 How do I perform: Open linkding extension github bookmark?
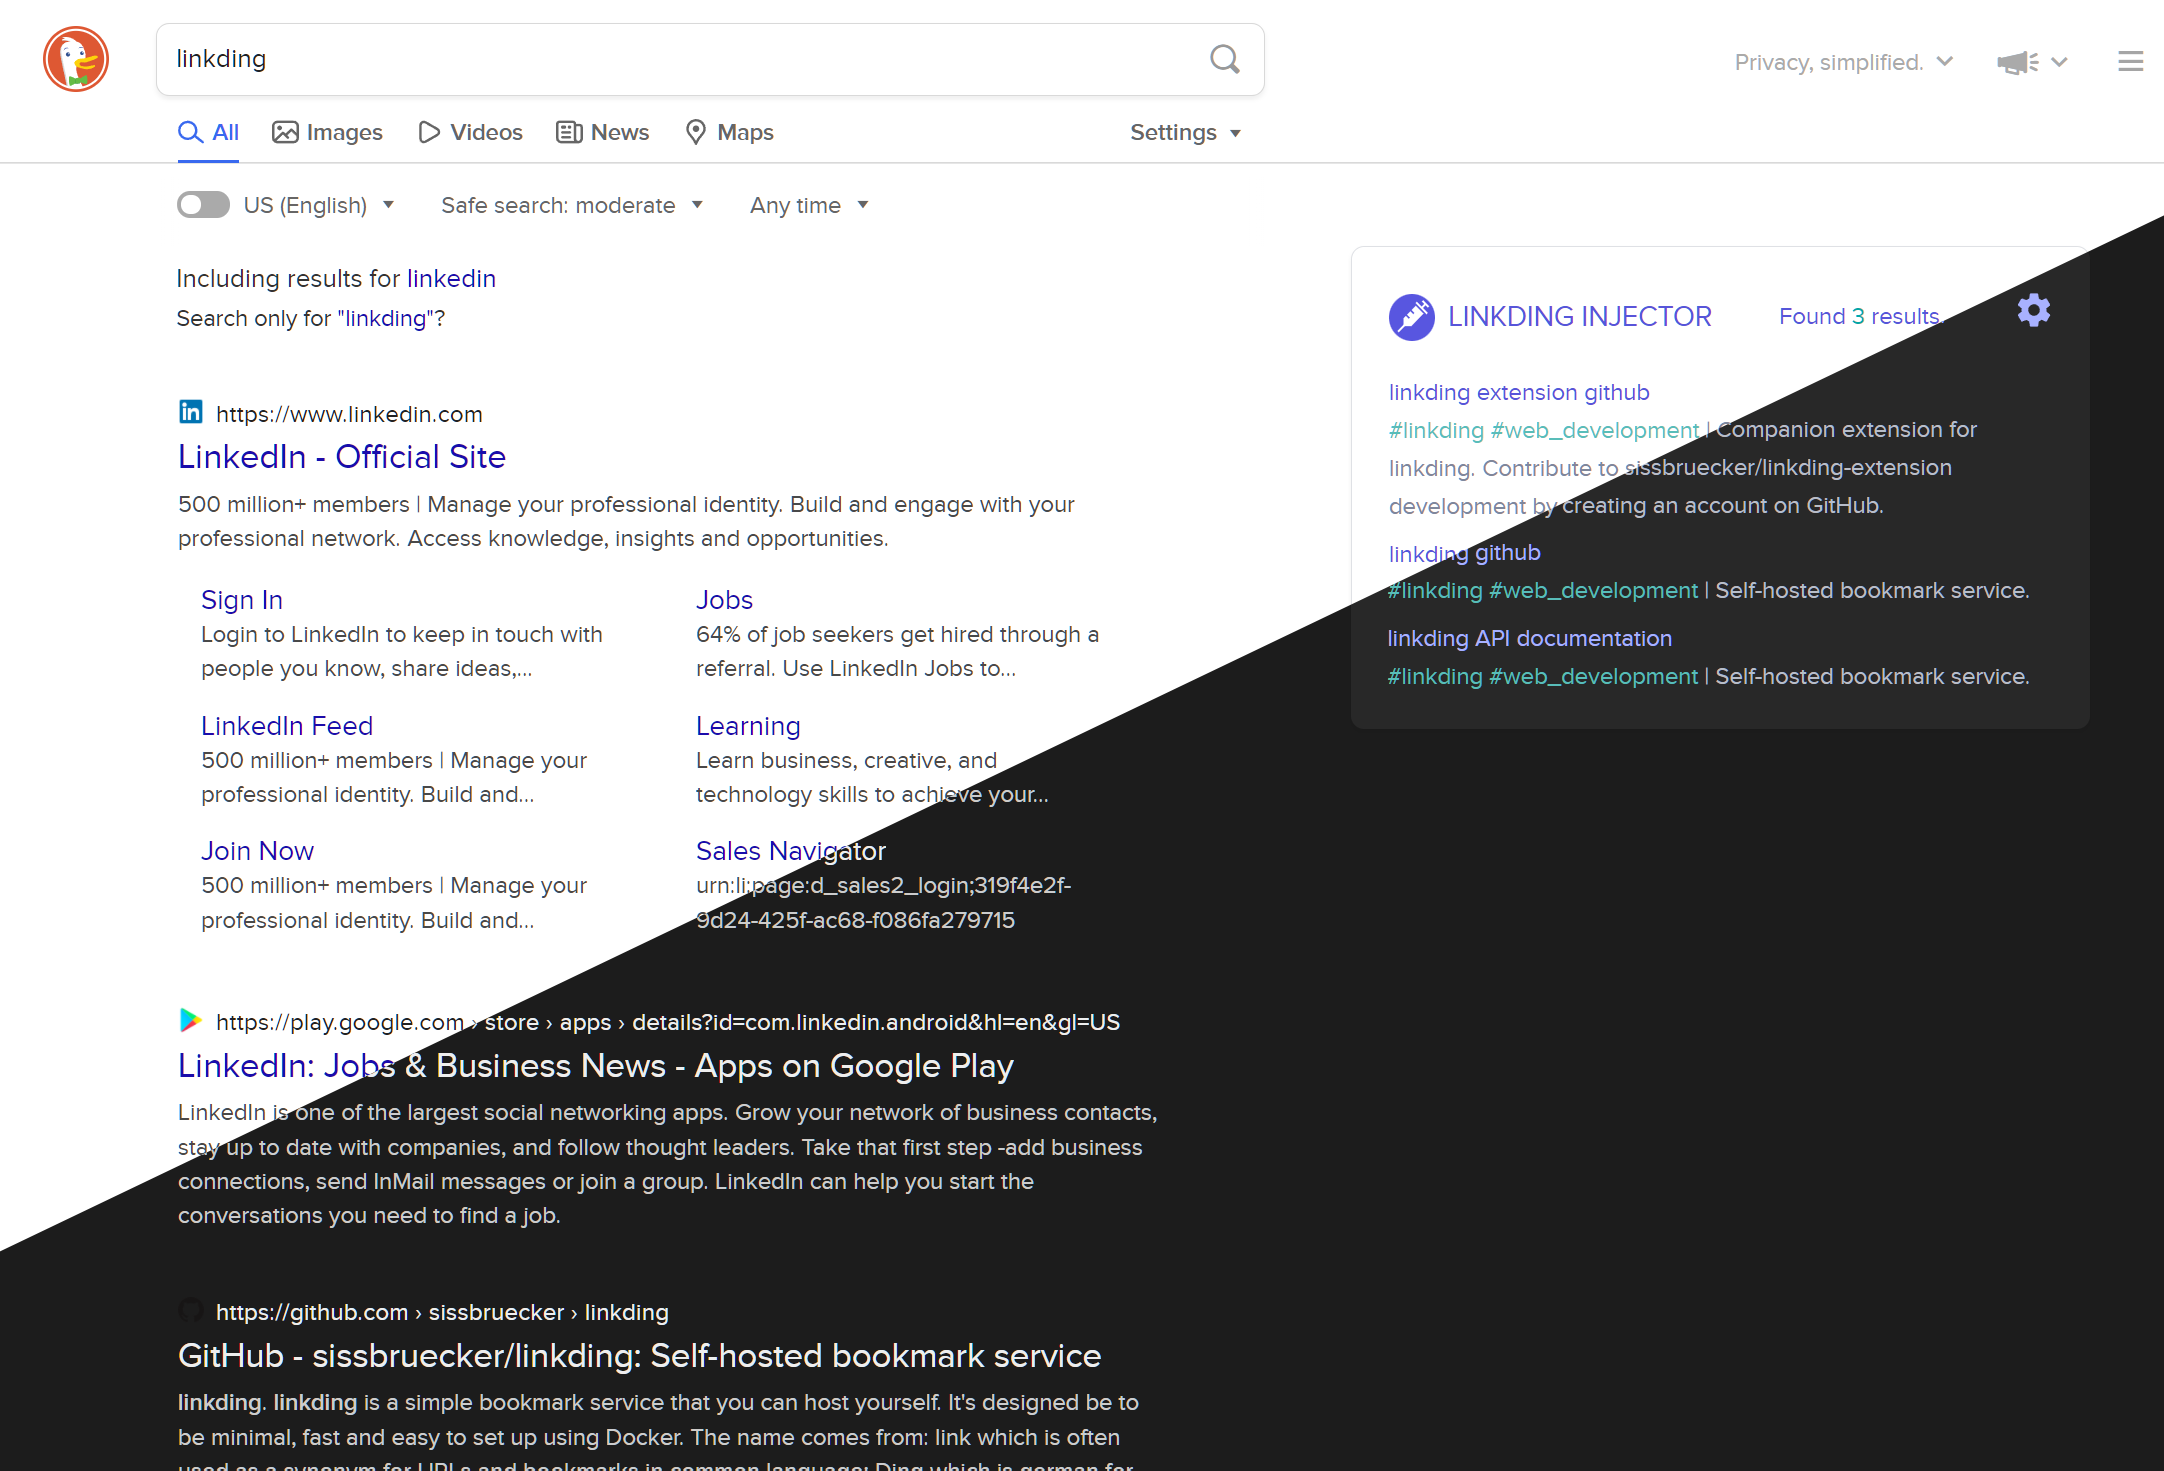(x=1519, y=392)
